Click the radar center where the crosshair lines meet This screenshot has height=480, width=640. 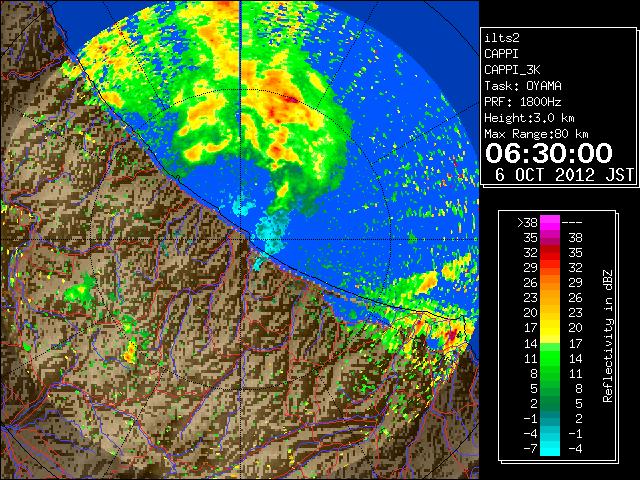click(x=240, y=240)
